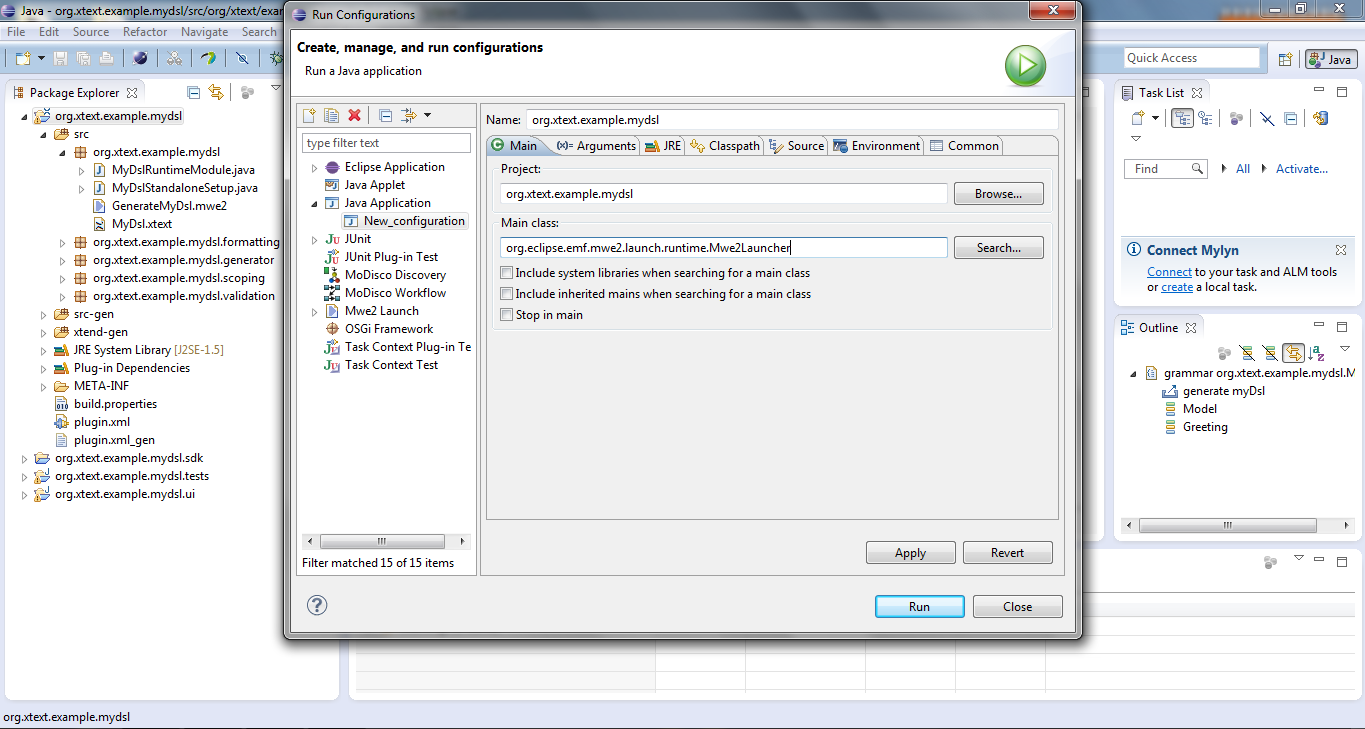Toggle Scheduled view in Task List
This screenshot has width=1365, height=729.
(x=1205, y=118)
